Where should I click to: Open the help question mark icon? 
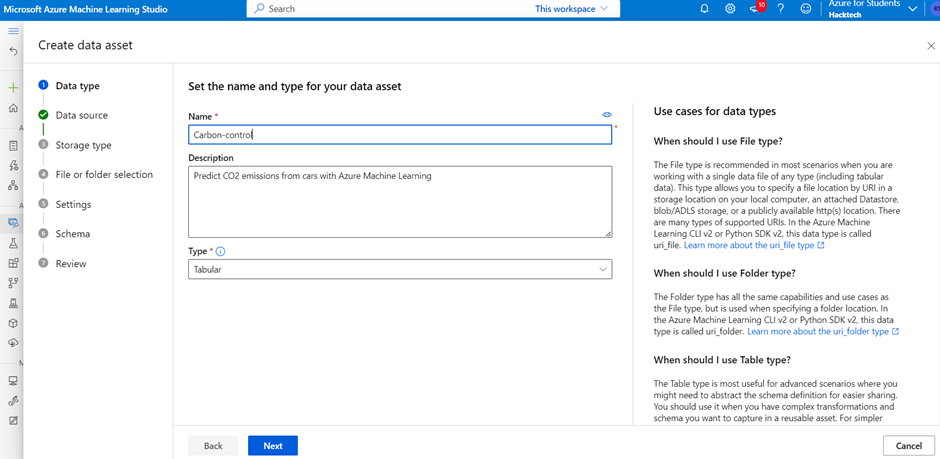click(x=781, y=9)
